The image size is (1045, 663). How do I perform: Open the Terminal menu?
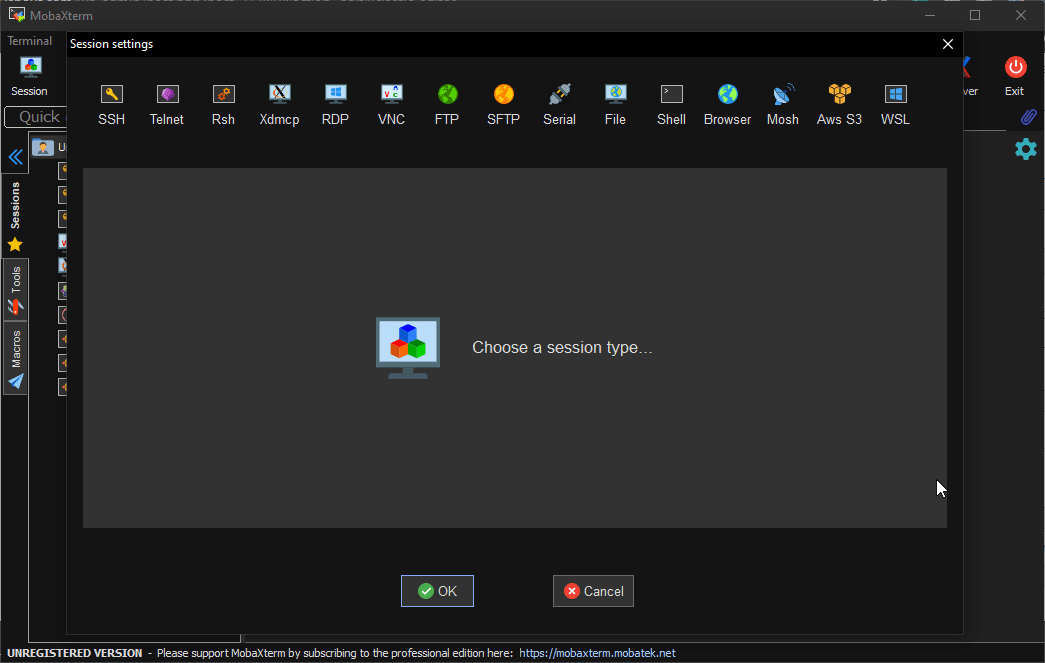pos(29,41)
